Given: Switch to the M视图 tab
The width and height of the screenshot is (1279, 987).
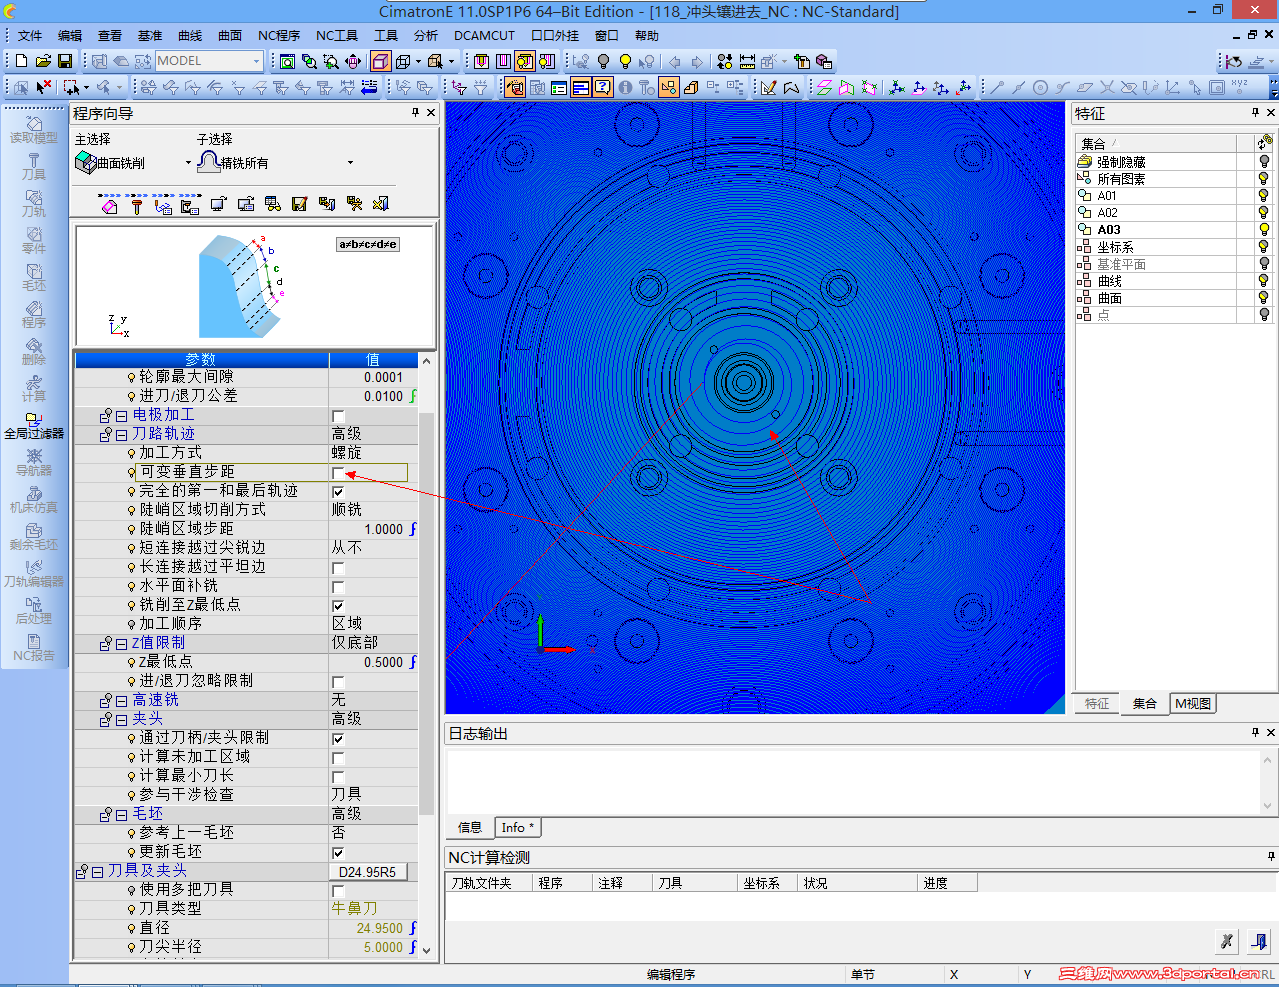Looking at the screenshot, I should point(1192,703).
